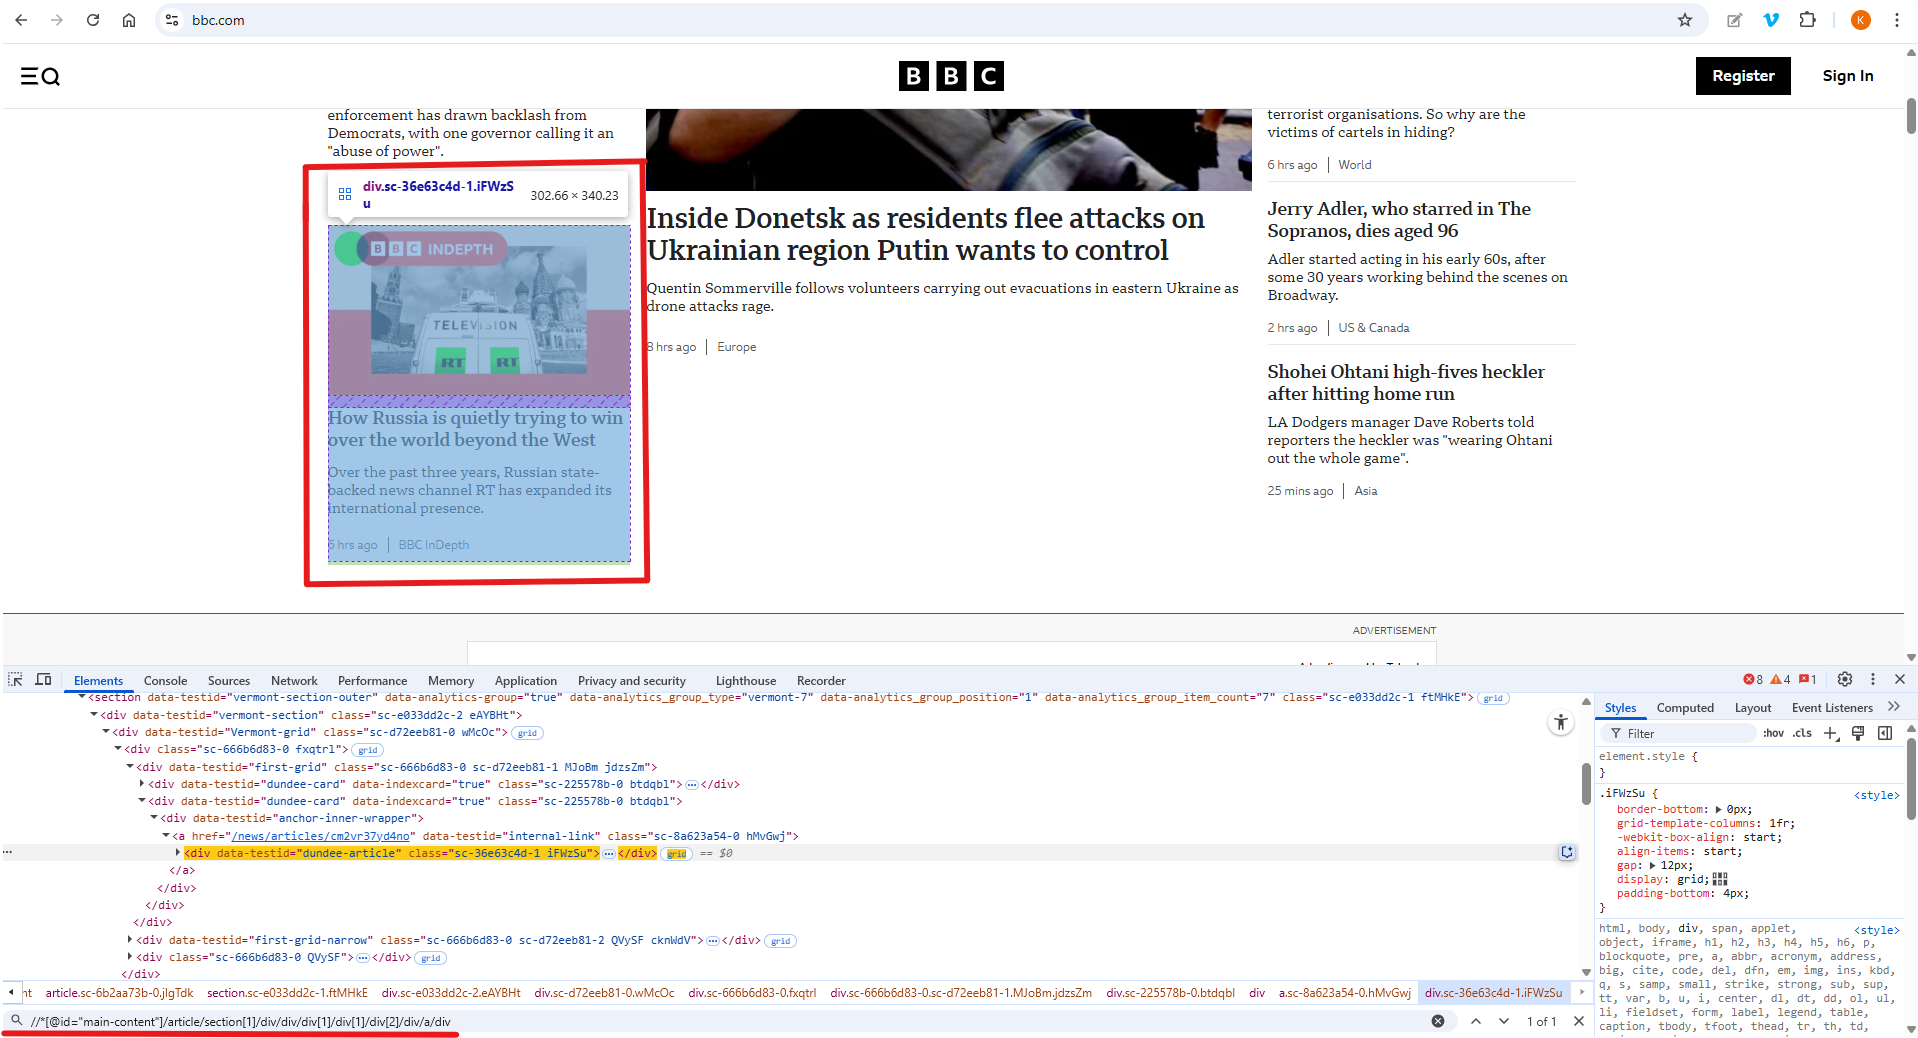Open DevTools customize three-dot menu

(x=1873, y=679)
